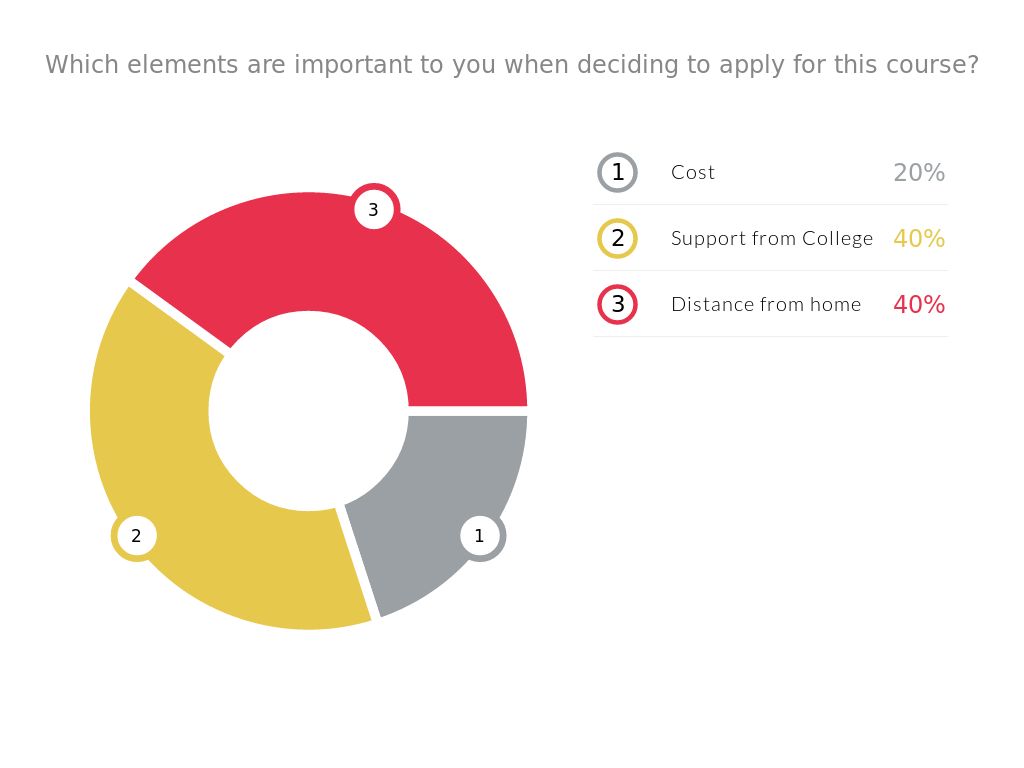Click the "Cost" legend label
The width and height of the screenshot is (1024, 768).
tap(693, 172)
